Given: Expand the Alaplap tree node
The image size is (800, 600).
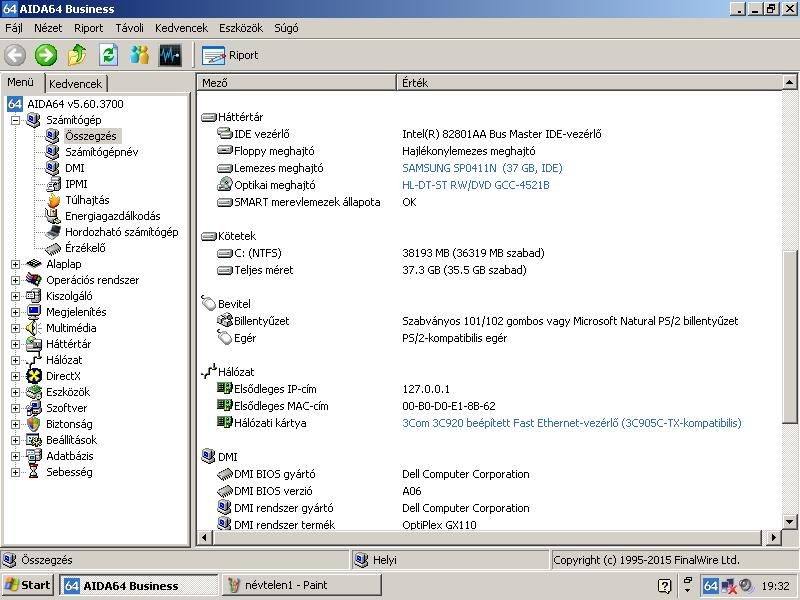Looking at the screenshot, I should (x=15, y=264).
